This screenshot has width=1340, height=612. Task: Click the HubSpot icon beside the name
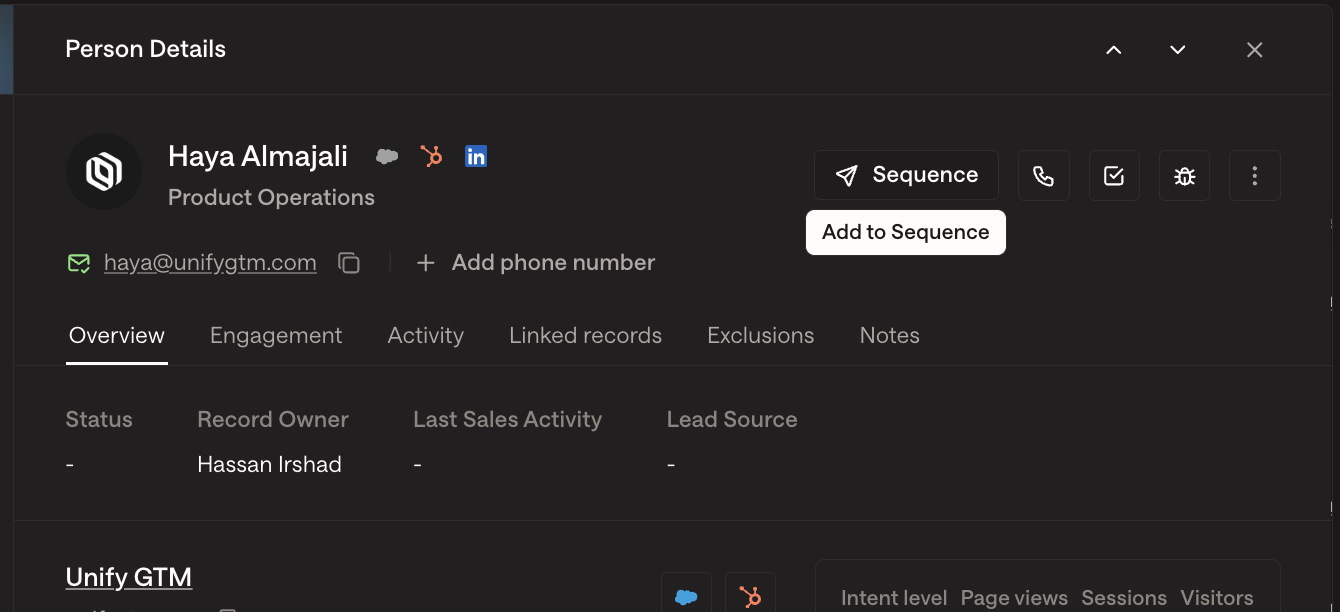pyautogui.click(x=431, y=157)
